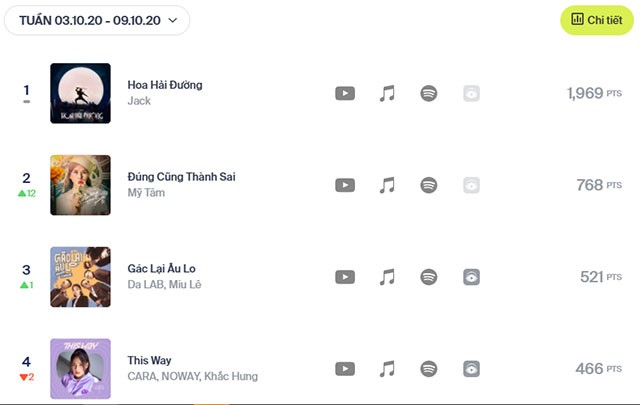The height and width of the screenshot is (405, 640).
Task: Click the This Way cover thumbnail
Action: [80, 369]
